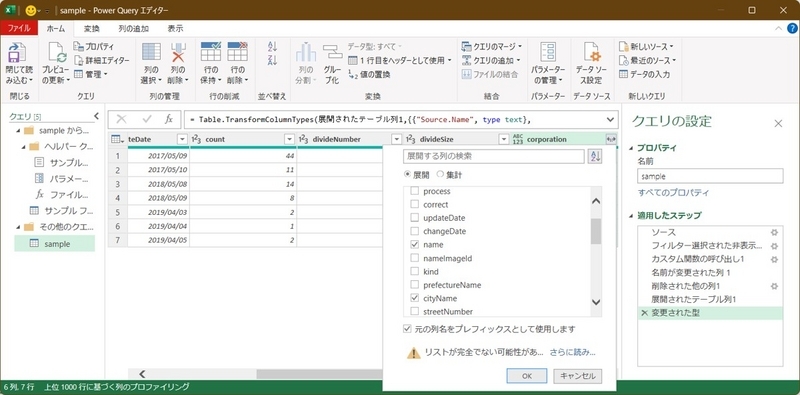Check the kind checkbox
This screenshot has width=800, height=395.
pyautogui.click(x=415, y=271)
